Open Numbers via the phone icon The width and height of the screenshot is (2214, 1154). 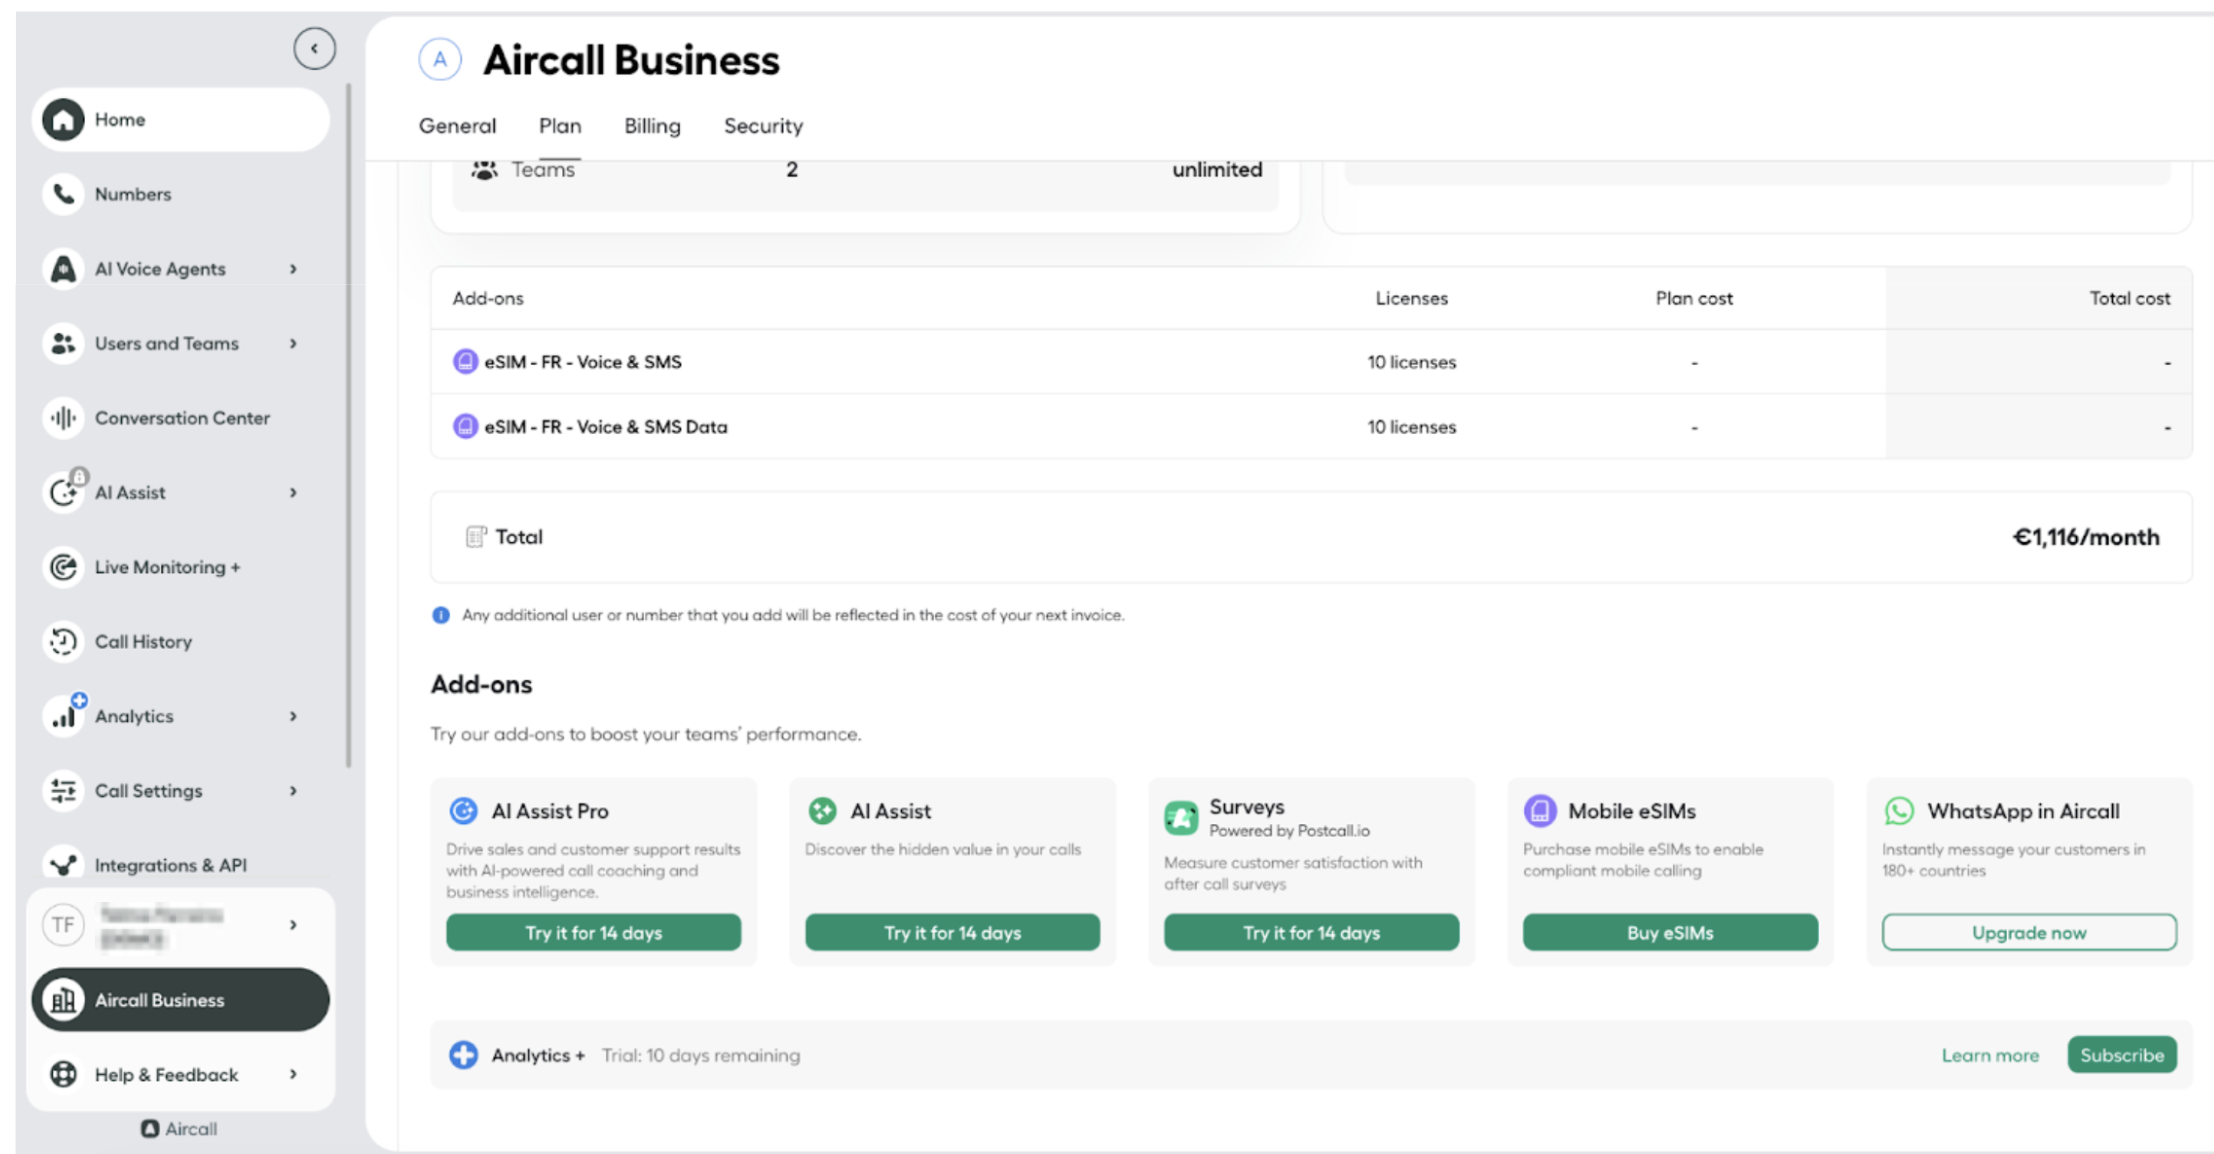63,194
